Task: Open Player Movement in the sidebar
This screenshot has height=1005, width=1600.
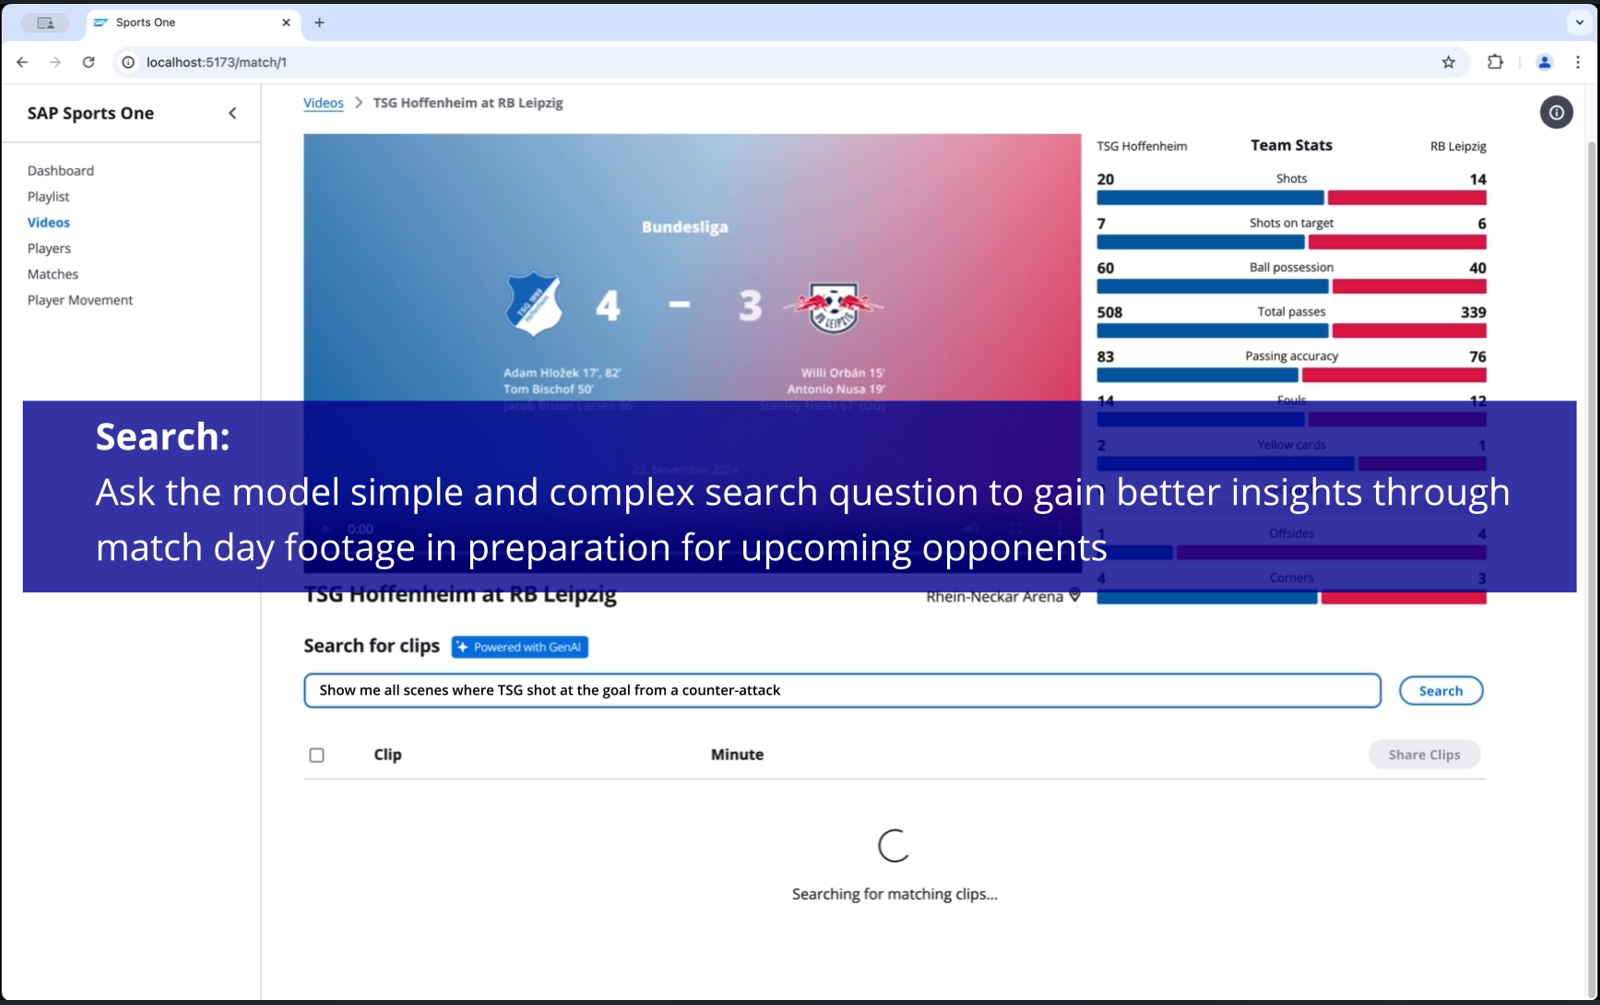Action: [80, 300]
